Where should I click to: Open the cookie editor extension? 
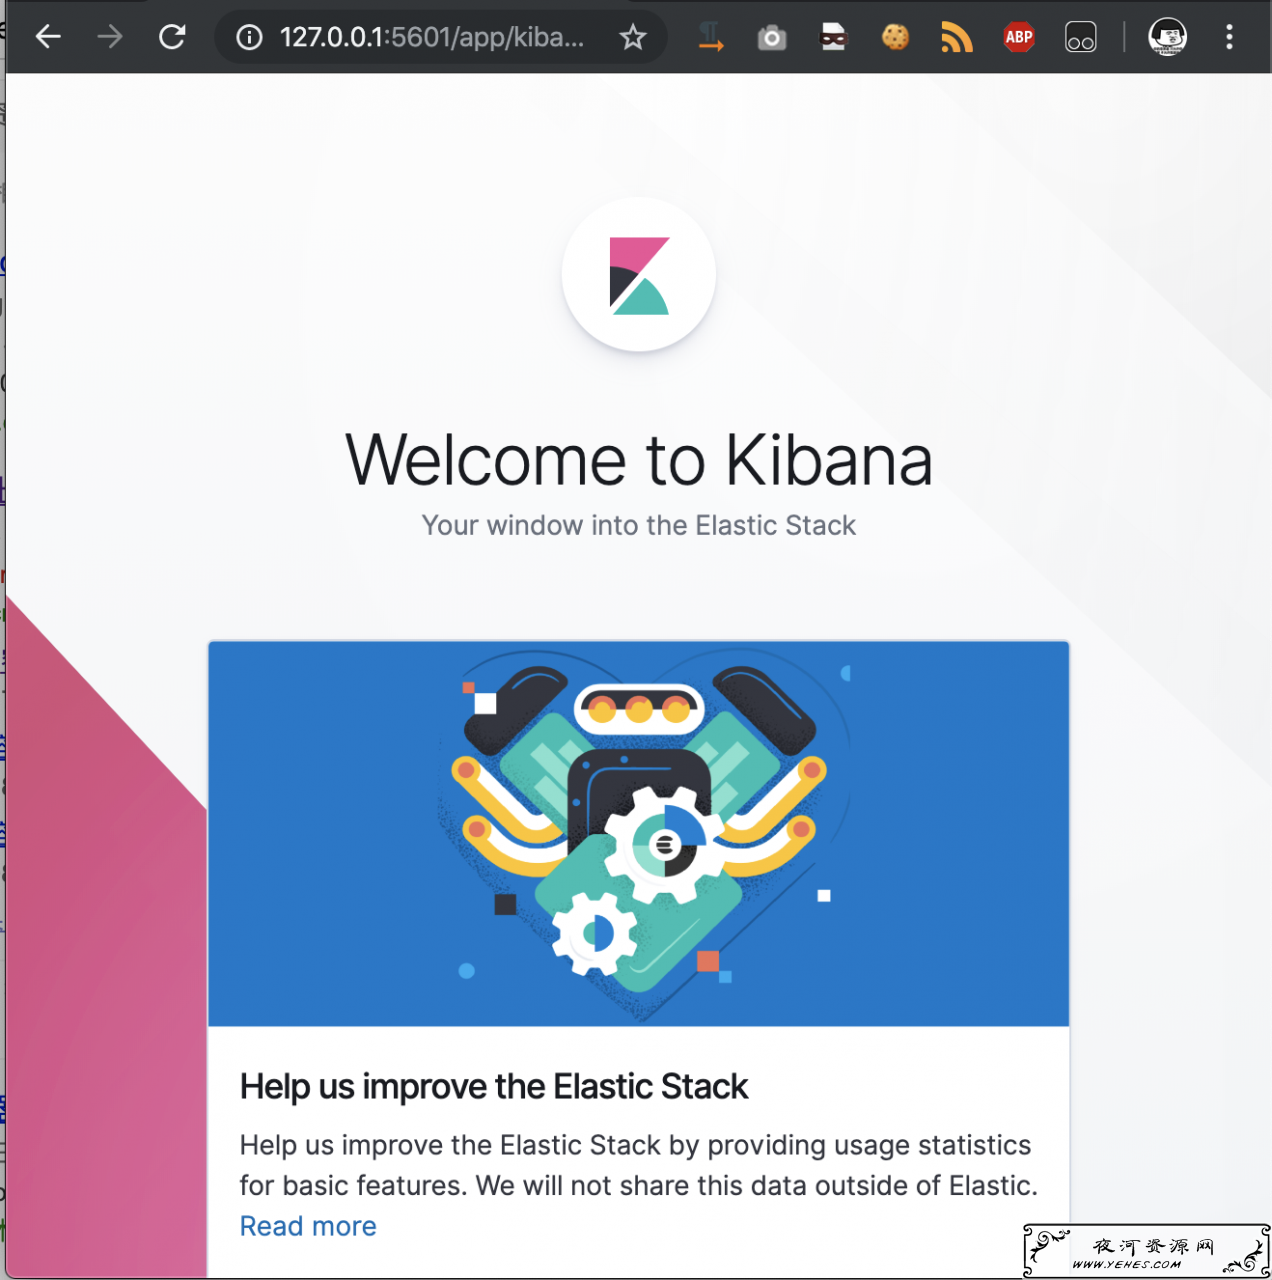click(895, 38)
